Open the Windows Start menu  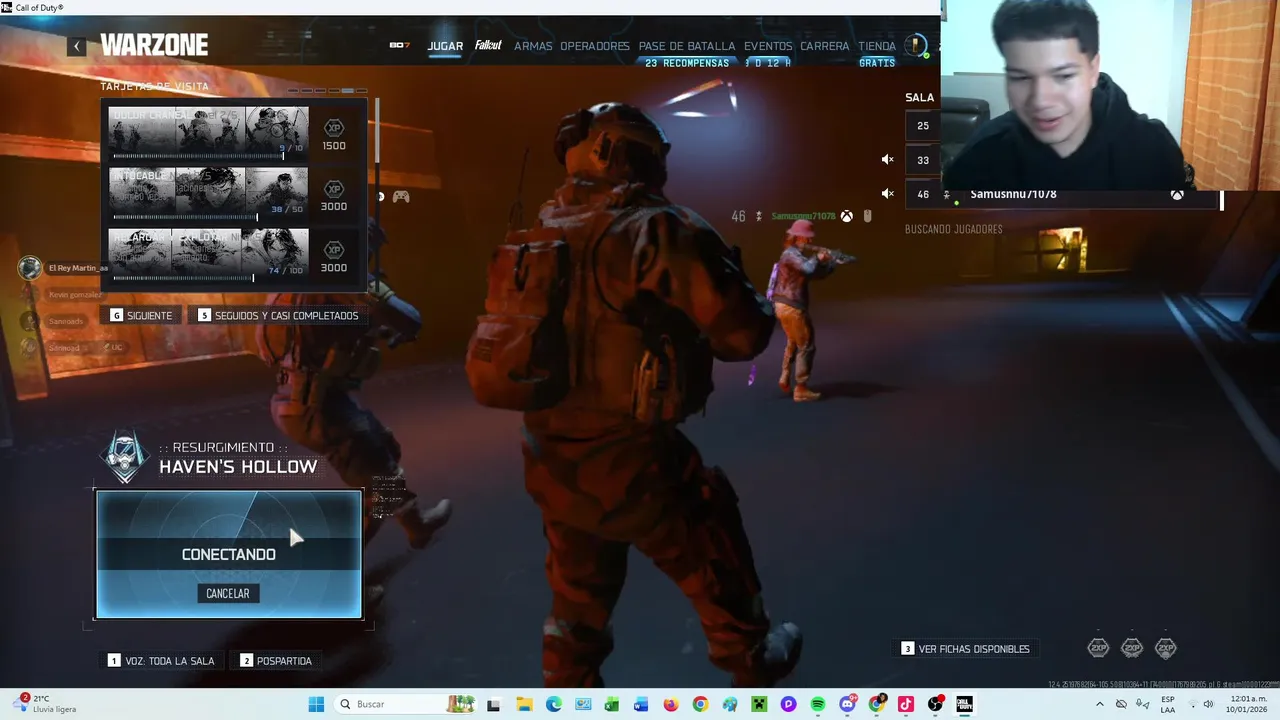coord(316,704)
